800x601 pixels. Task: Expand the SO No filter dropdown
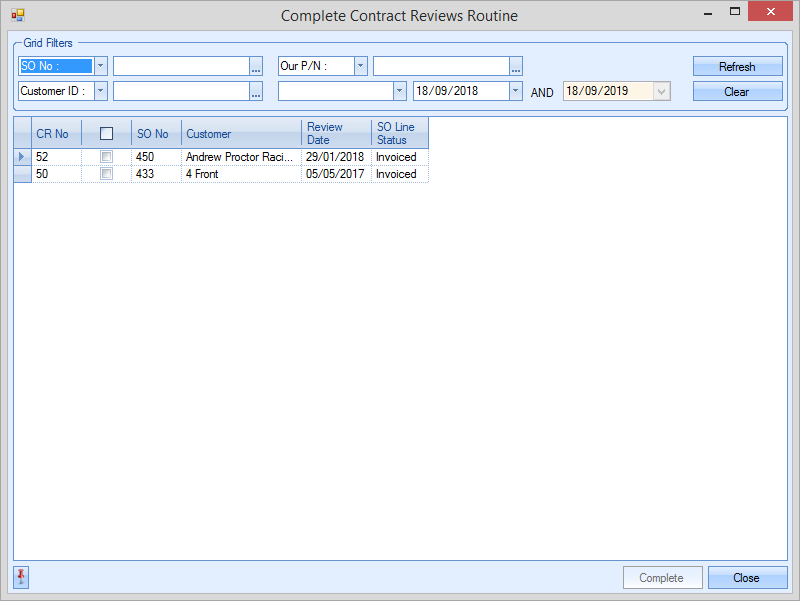click(100, 66)
